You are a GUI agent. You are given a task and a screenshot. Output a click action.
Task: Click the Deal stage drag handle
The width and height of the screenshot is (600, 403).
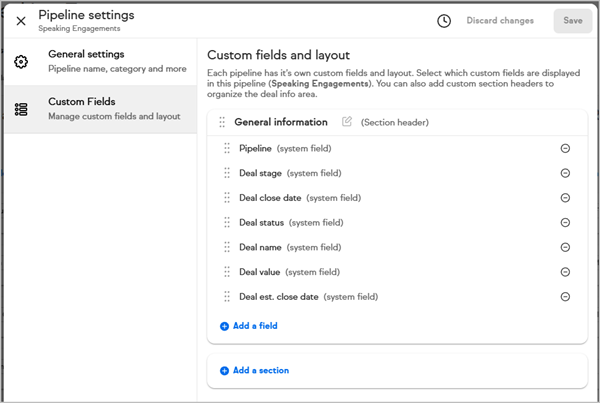[x=227, y=173]
